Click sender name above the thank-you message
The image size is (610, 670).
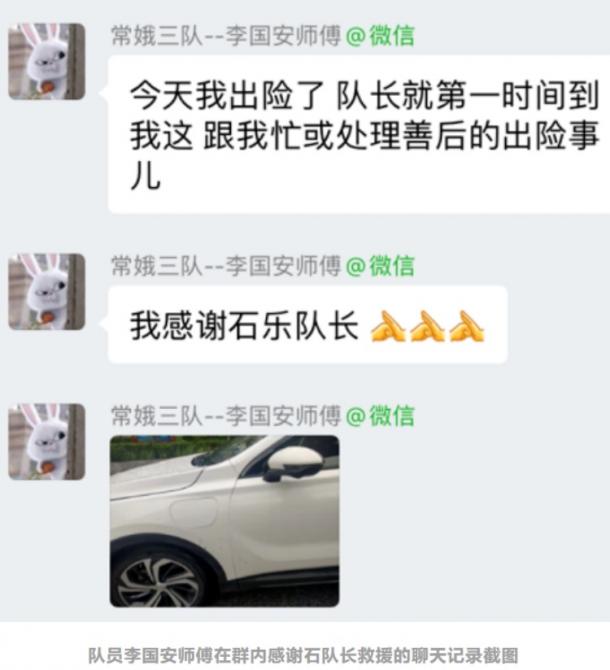coord(226,266)
